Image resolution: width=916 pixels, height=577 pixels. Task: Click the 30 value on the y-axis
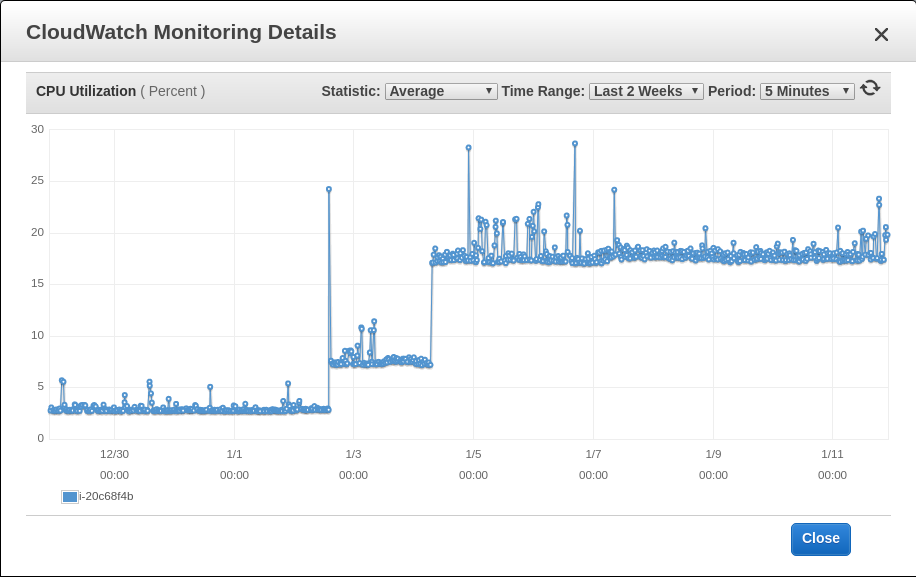pyautogui.click(x=37, y=129)
